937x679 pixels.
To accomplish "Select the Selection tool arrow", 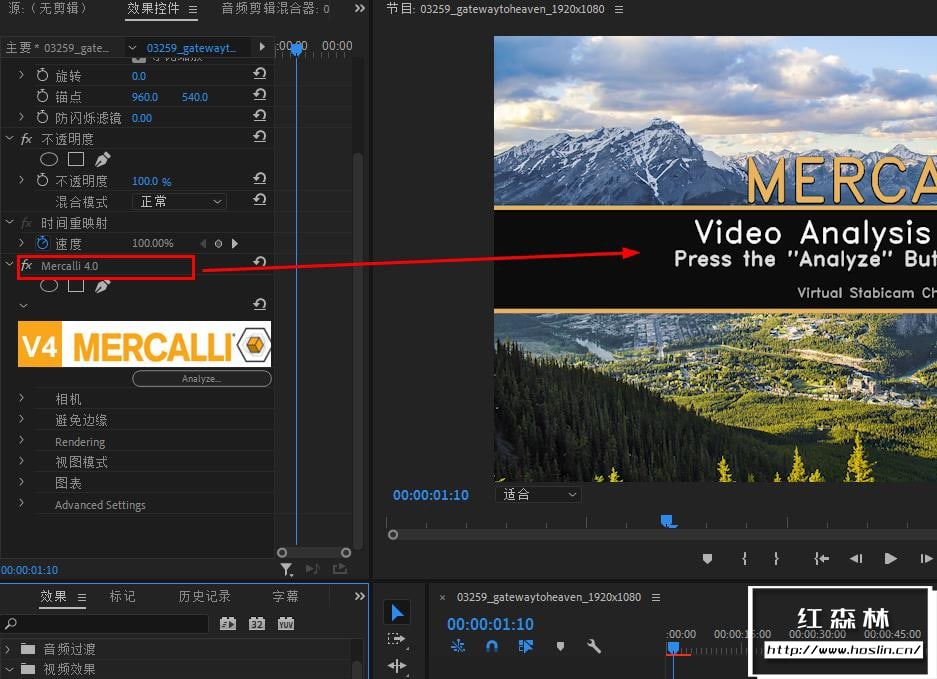I will (x=397, y=612).
